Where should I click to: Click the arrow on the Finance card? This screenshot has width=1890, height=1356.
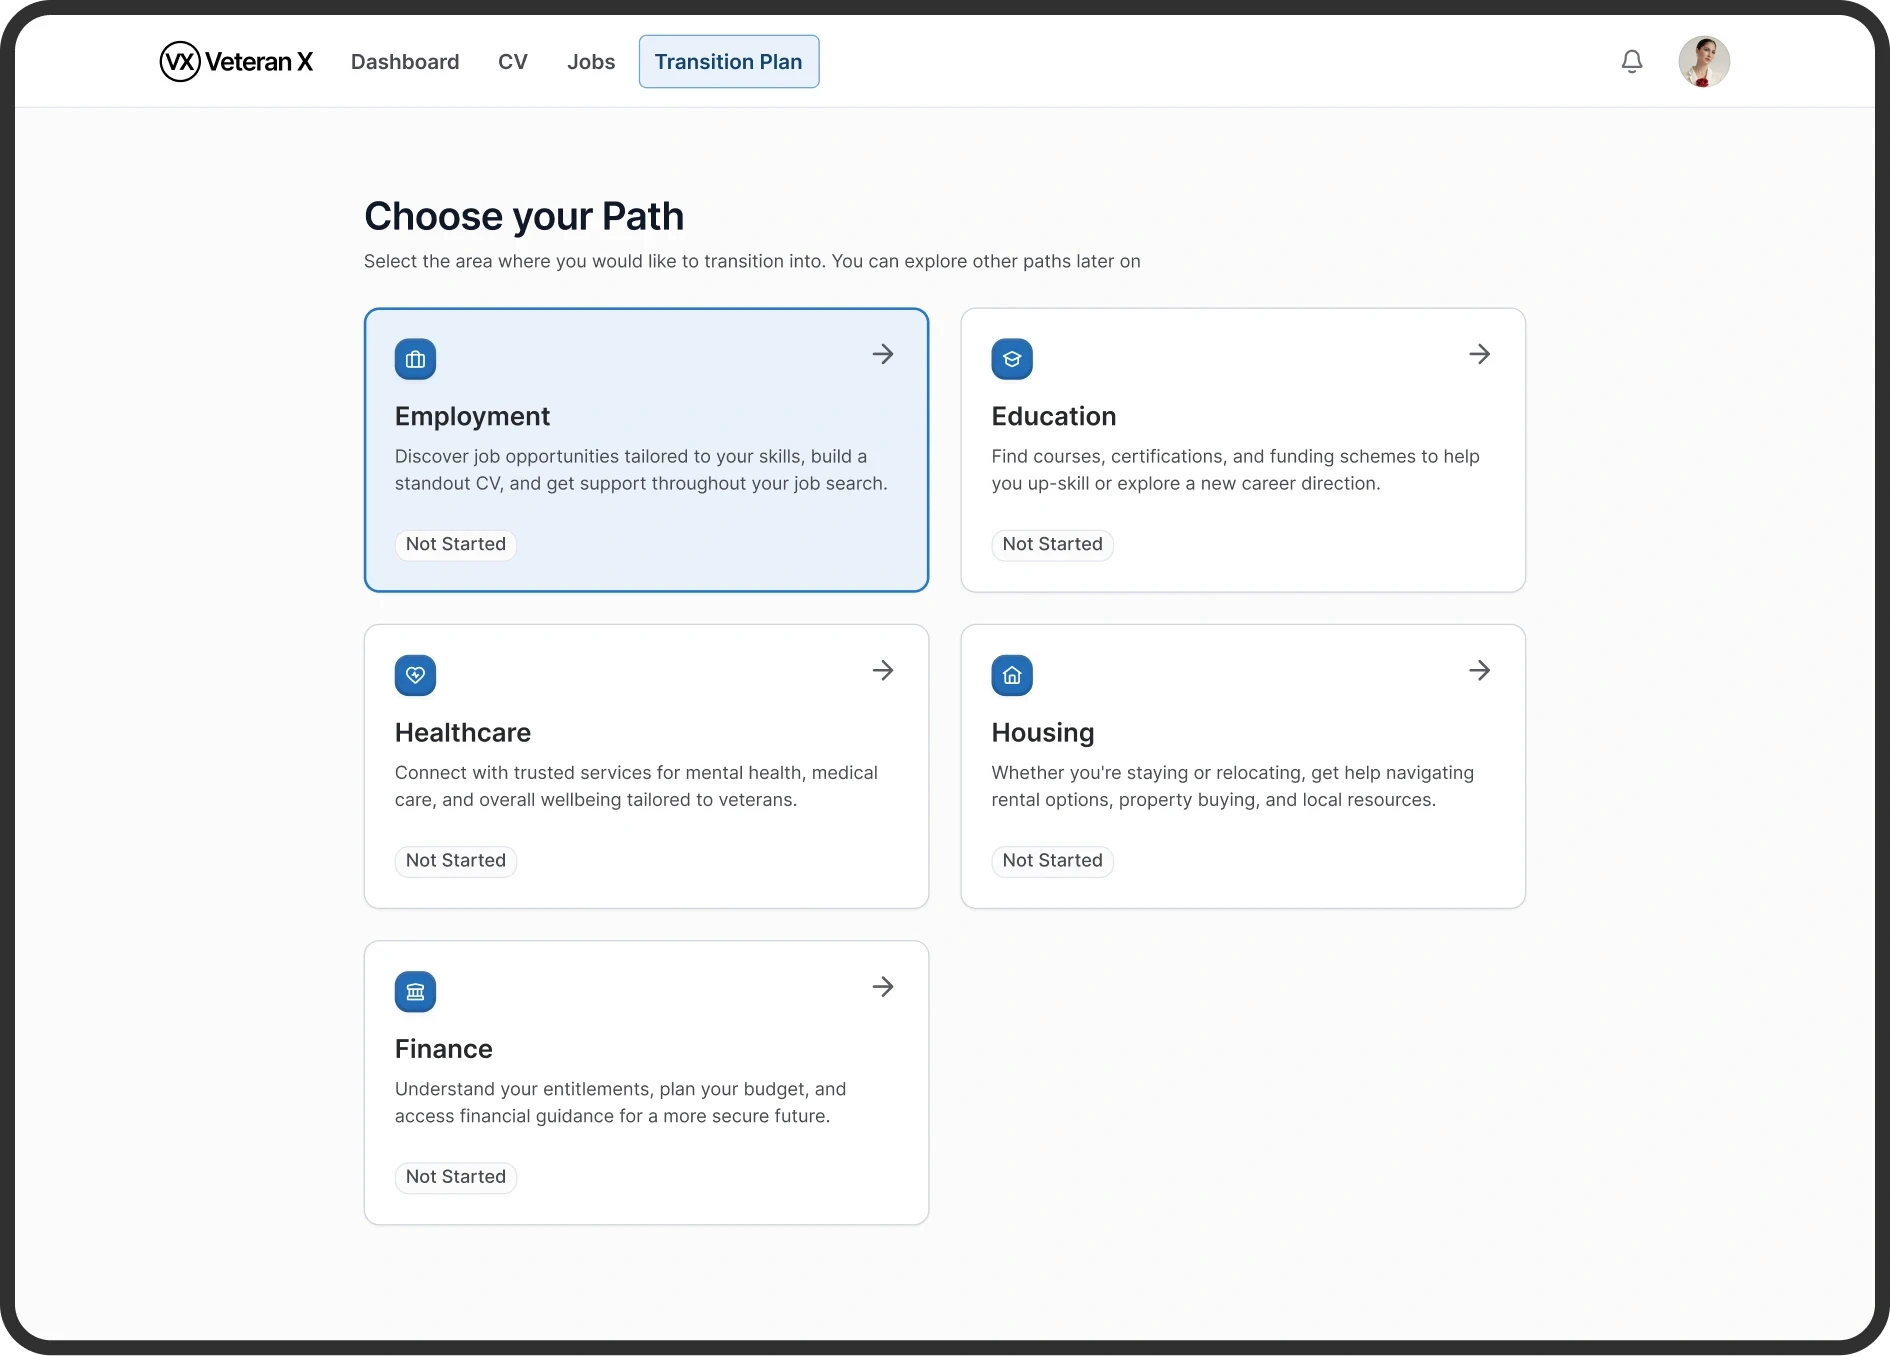[x=883, y=987]
